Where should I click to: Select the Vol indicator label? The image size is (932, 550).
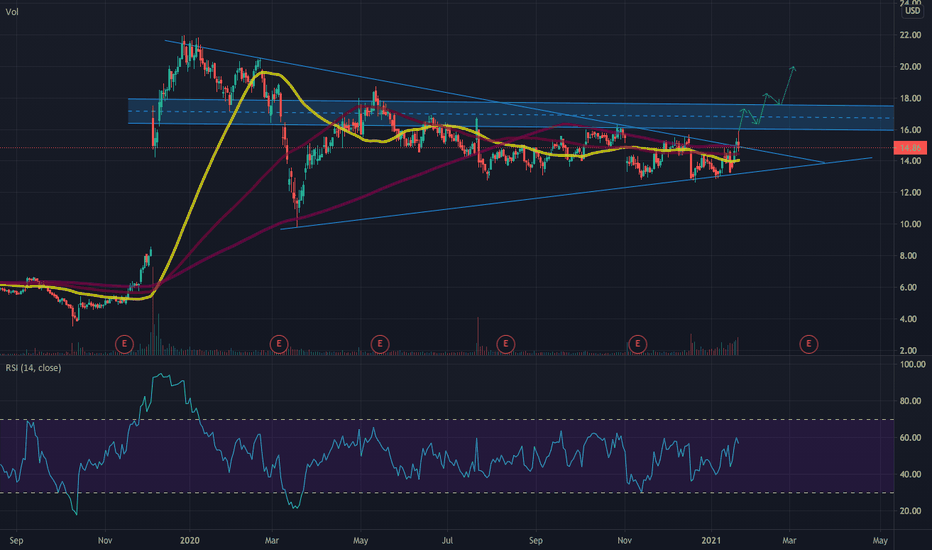tap(12, 12)
